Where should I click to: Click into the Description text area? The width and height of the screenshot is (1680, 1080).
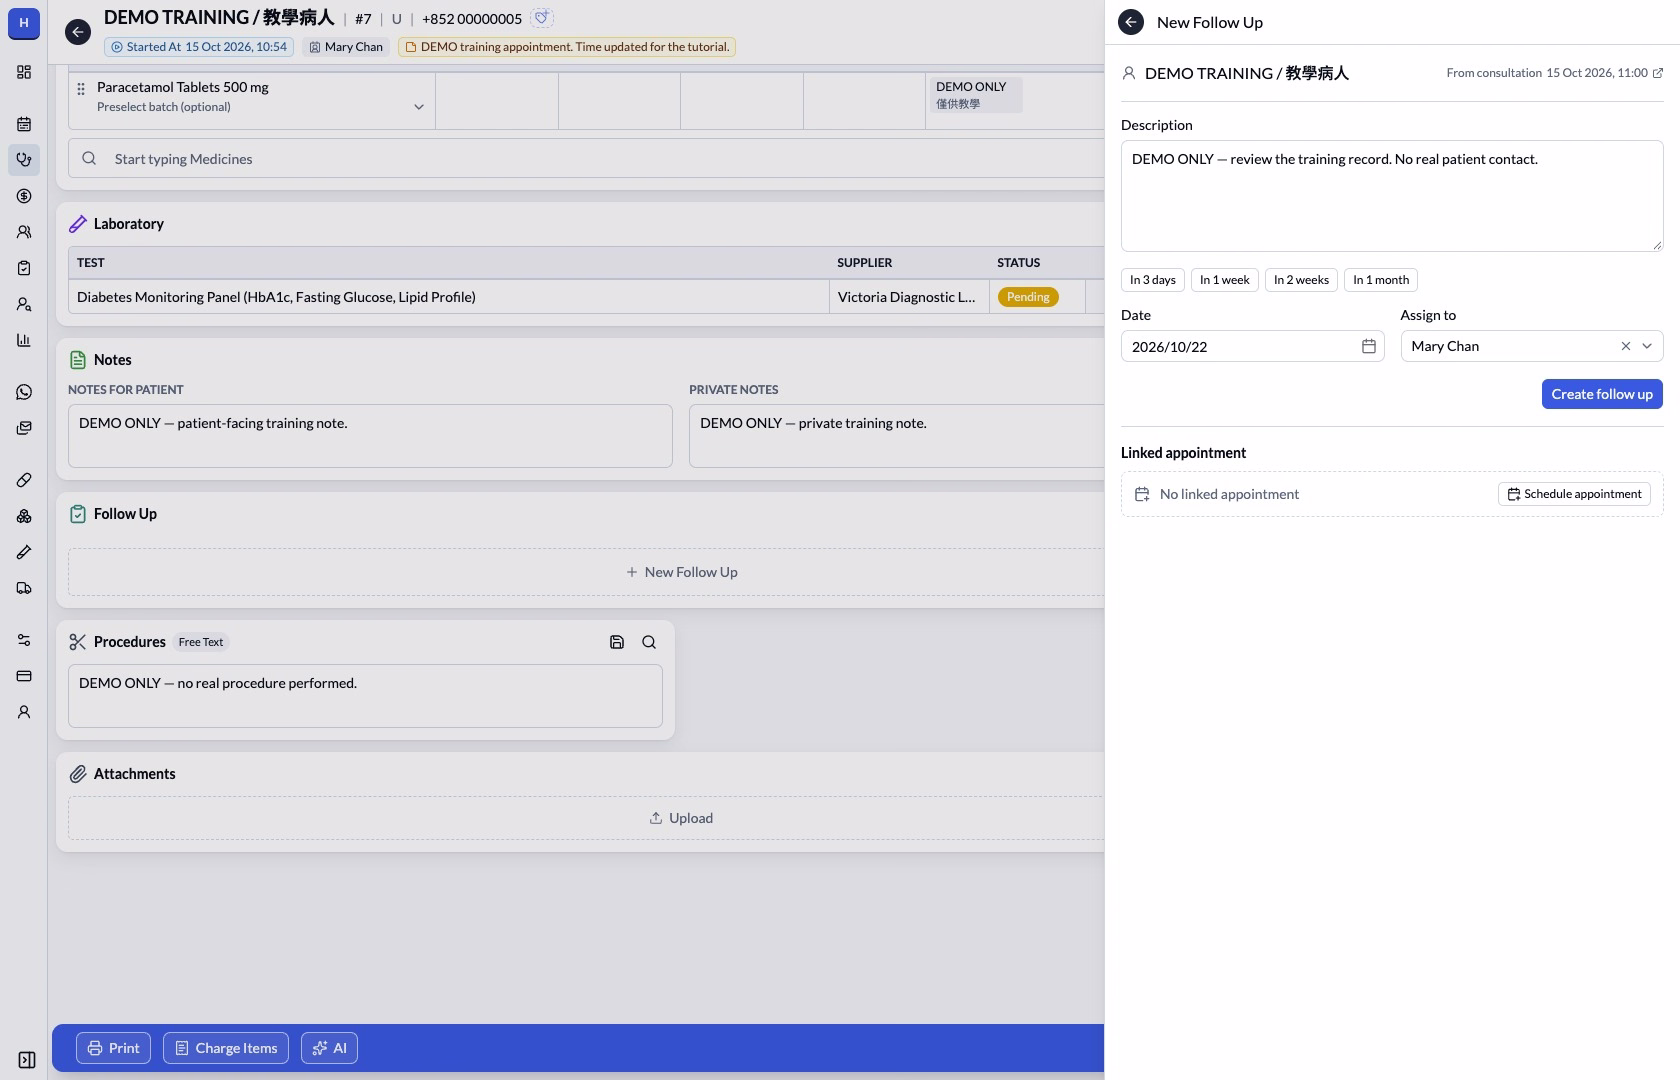1392,196
